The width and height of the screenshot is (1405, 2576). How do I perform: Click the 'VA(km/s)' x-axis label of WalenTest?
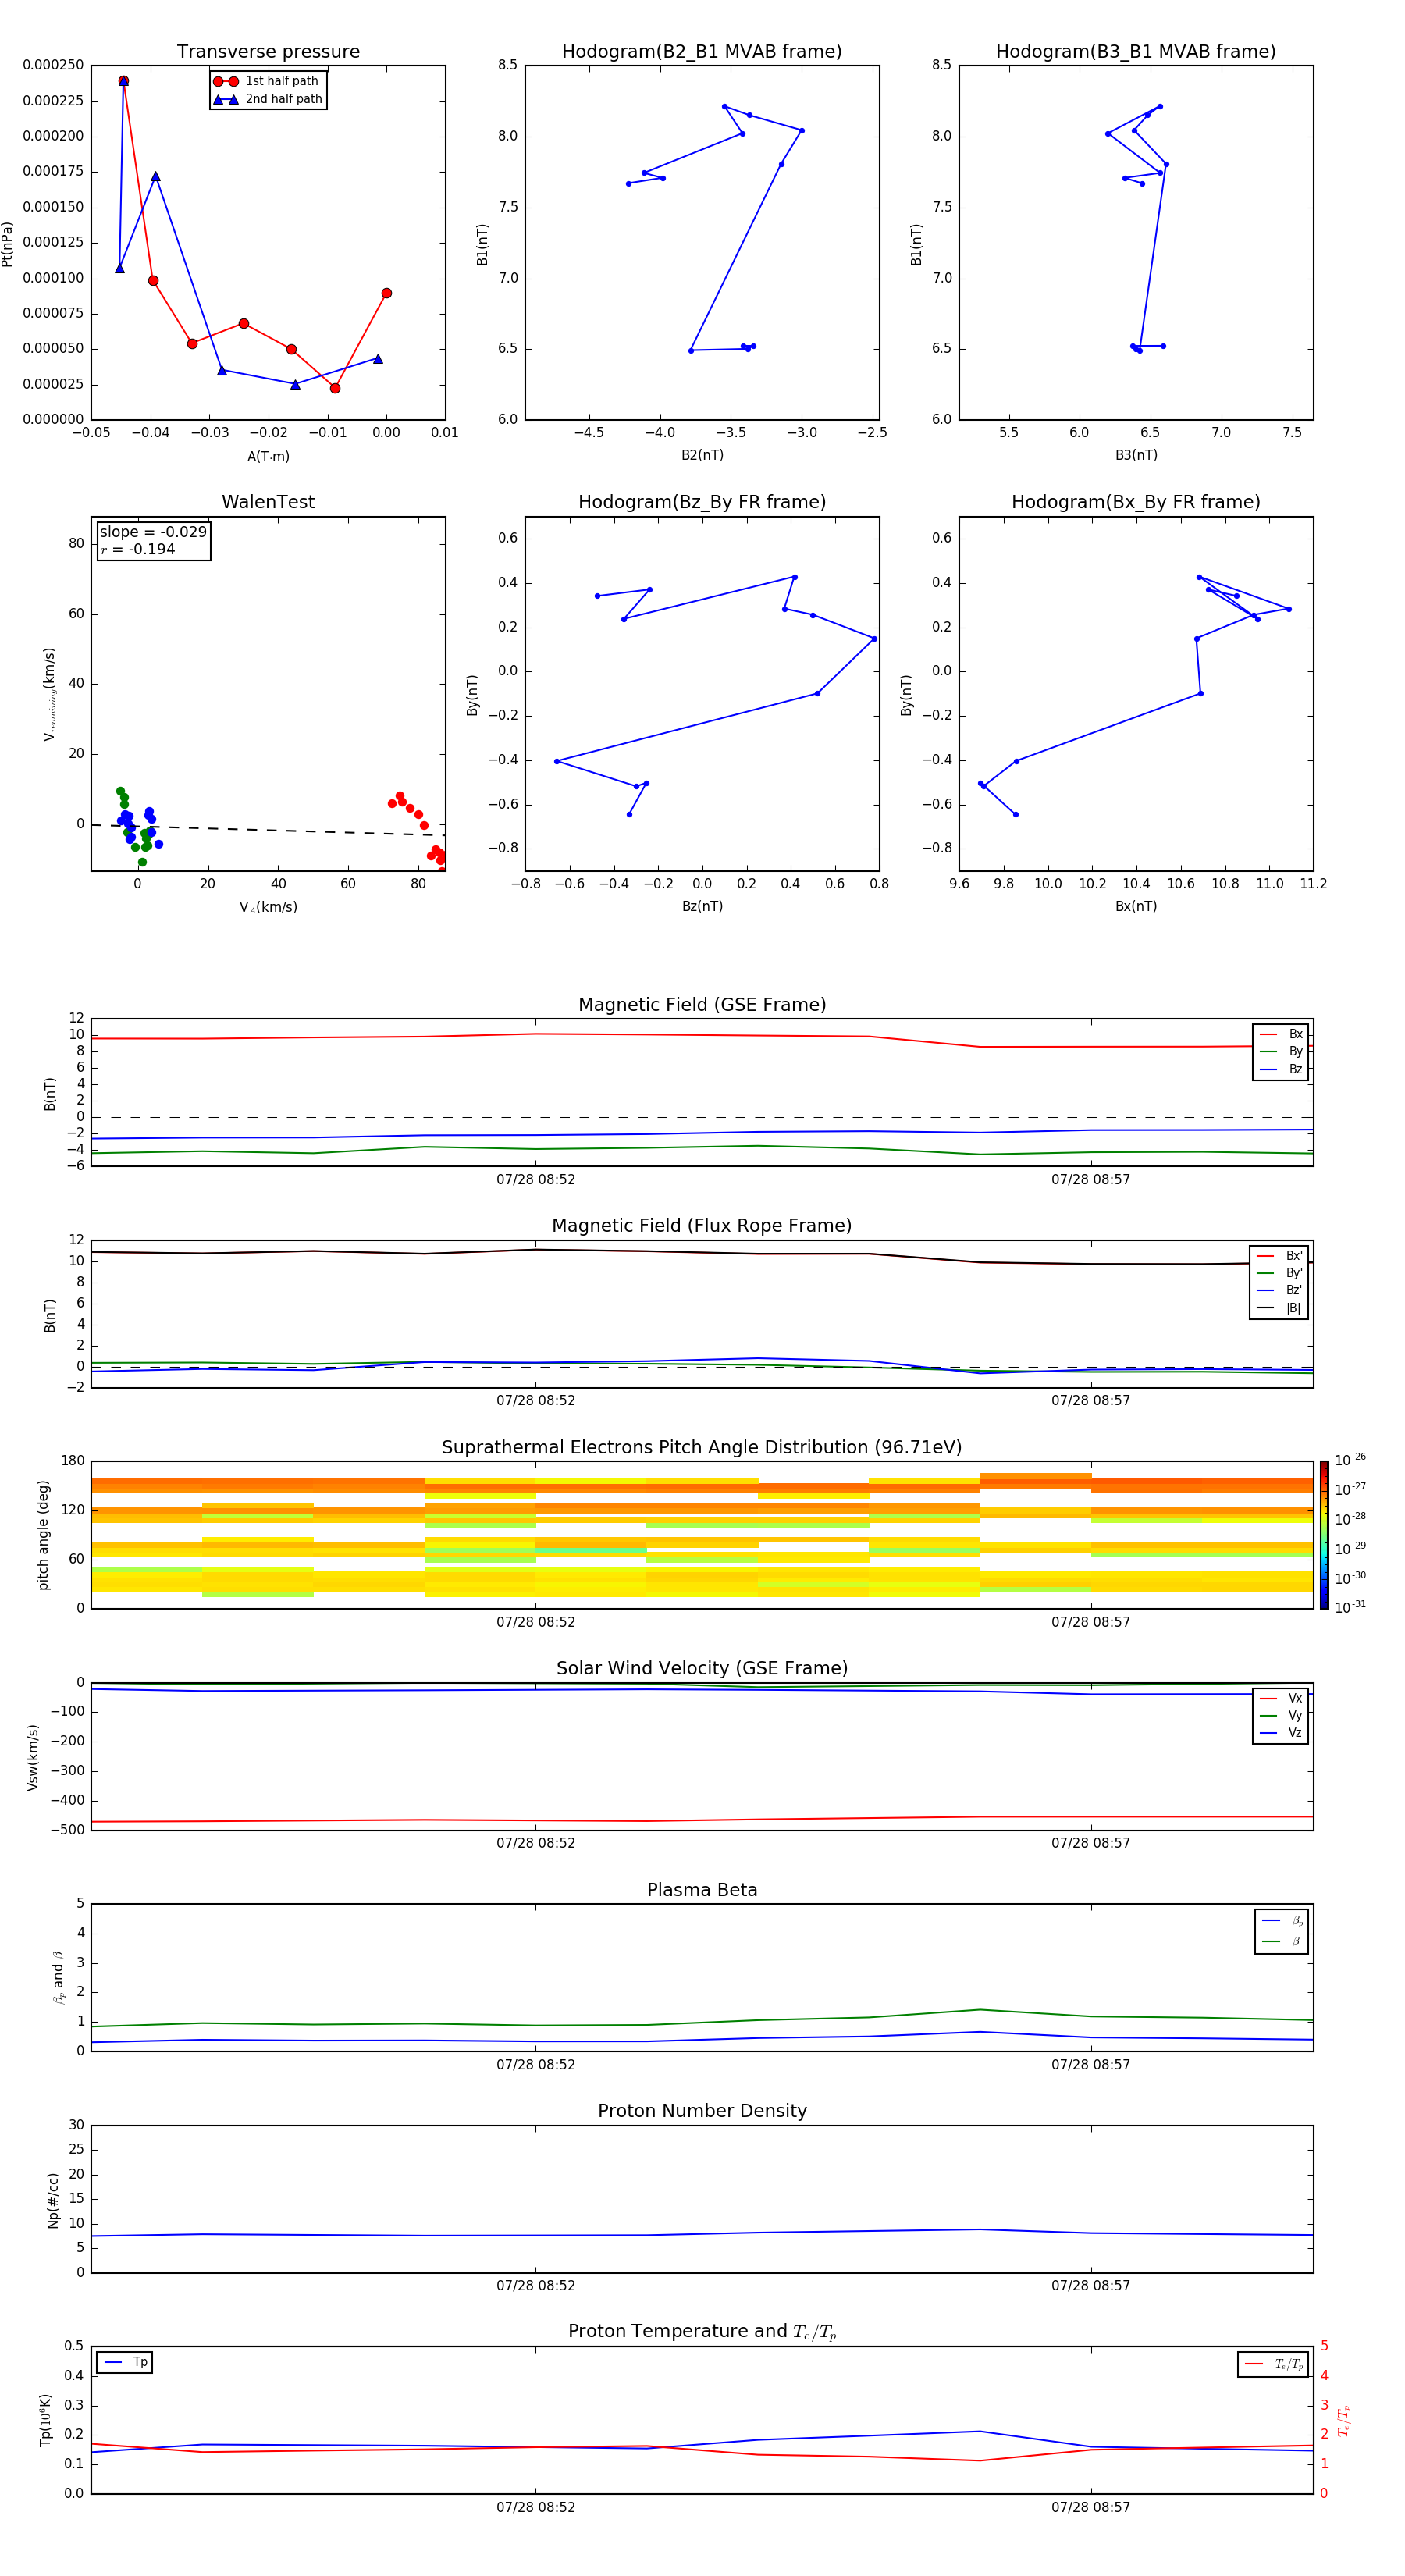point(268,907)
